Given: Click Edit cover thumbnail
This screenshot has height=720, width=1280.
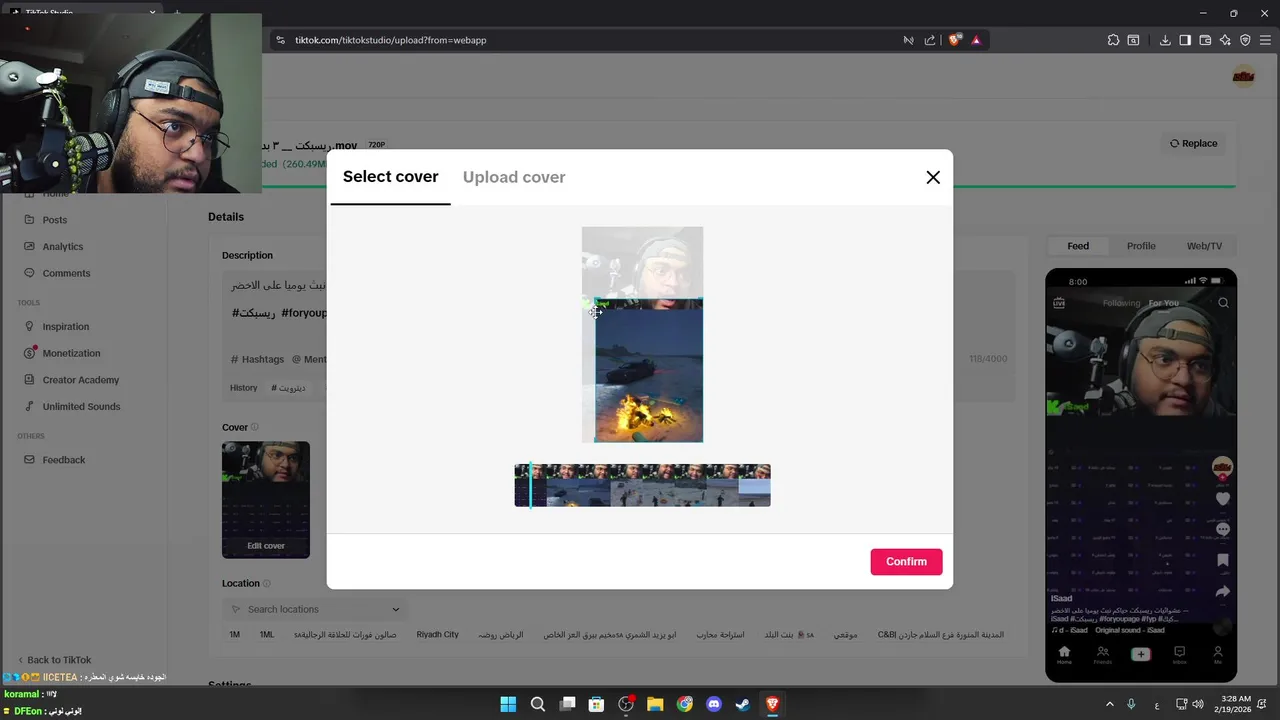Looking at the screenshot, I should click(266, 500).
